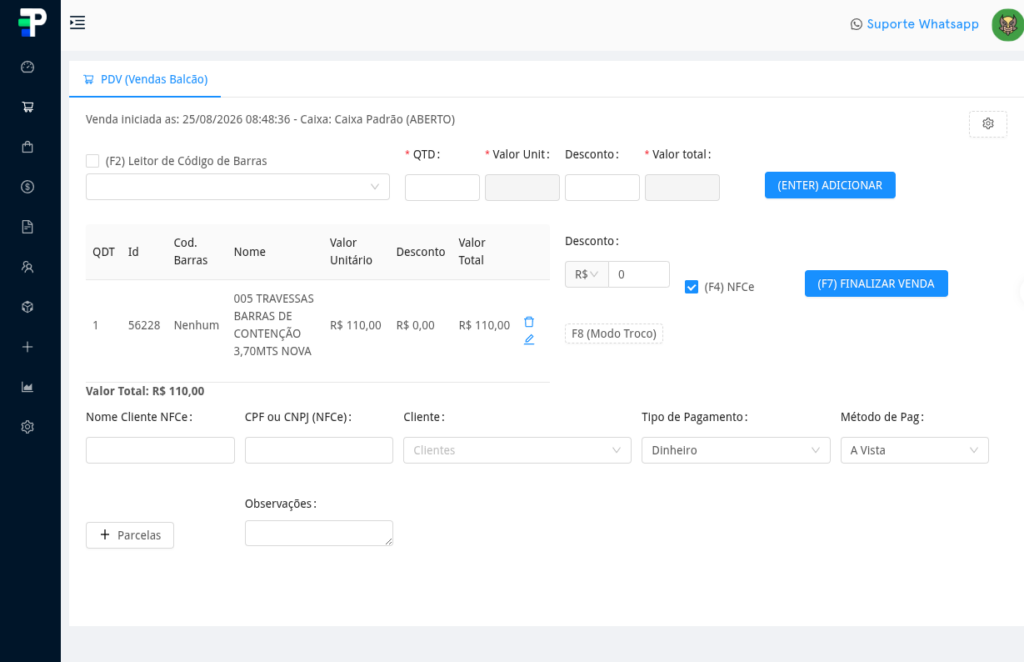Expand the Clientes dropdown
Image resolution: width=1024 pixels, height=662 pixels.
(517, 450)
